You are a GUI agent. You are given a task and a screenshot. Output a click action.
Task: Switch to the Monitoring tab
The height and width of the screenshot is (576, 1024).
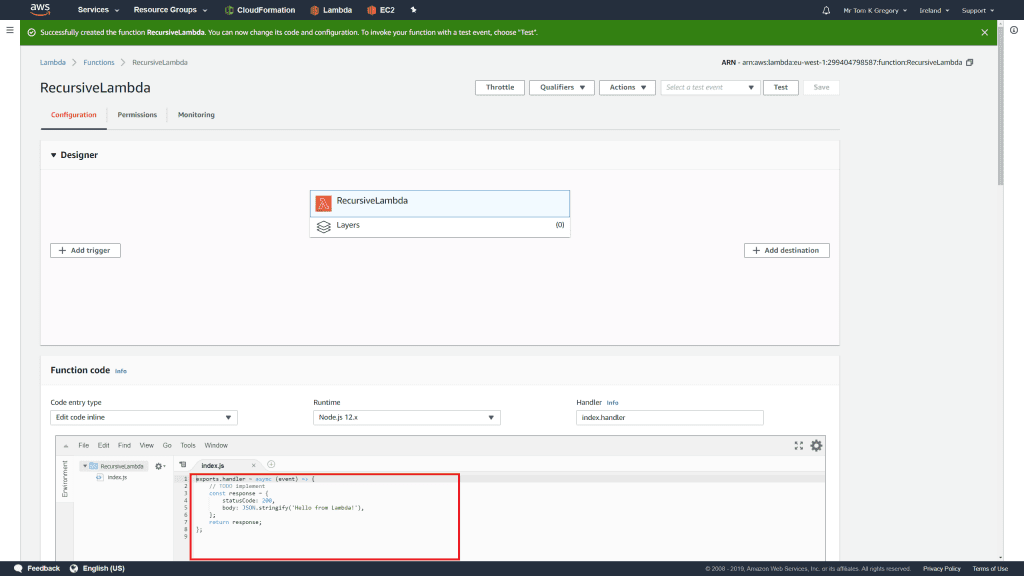196,115
